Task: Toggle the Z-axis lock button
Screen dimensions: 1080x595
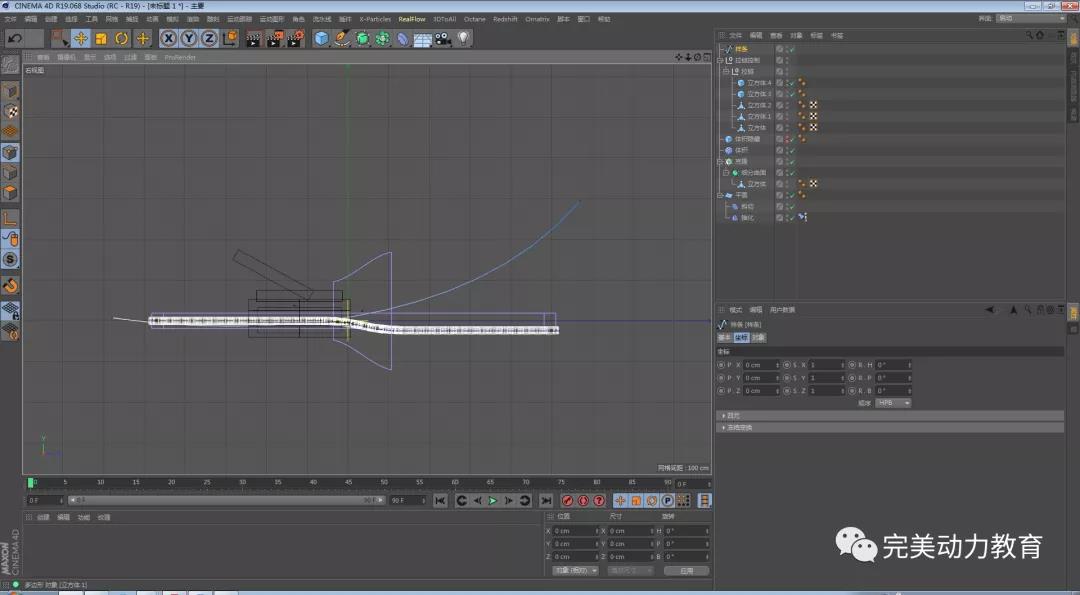Action: click(x=209, y=38)
